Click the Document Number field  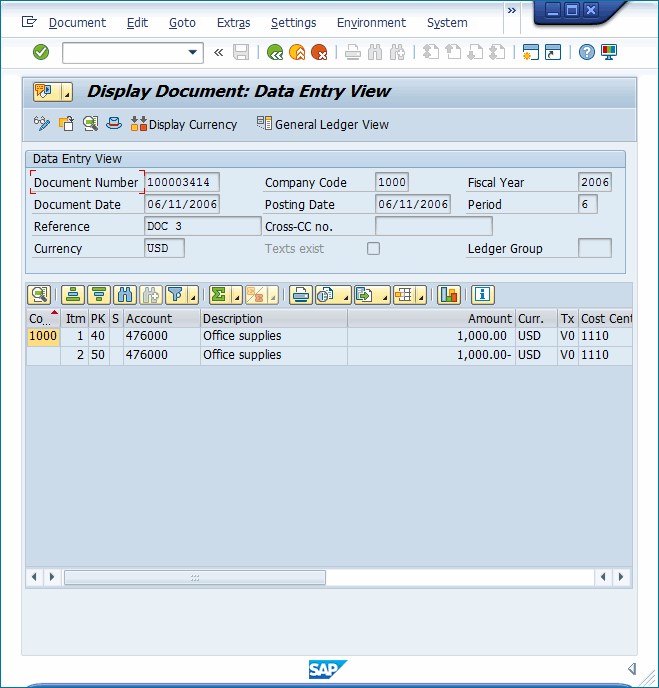pos(182,182)
